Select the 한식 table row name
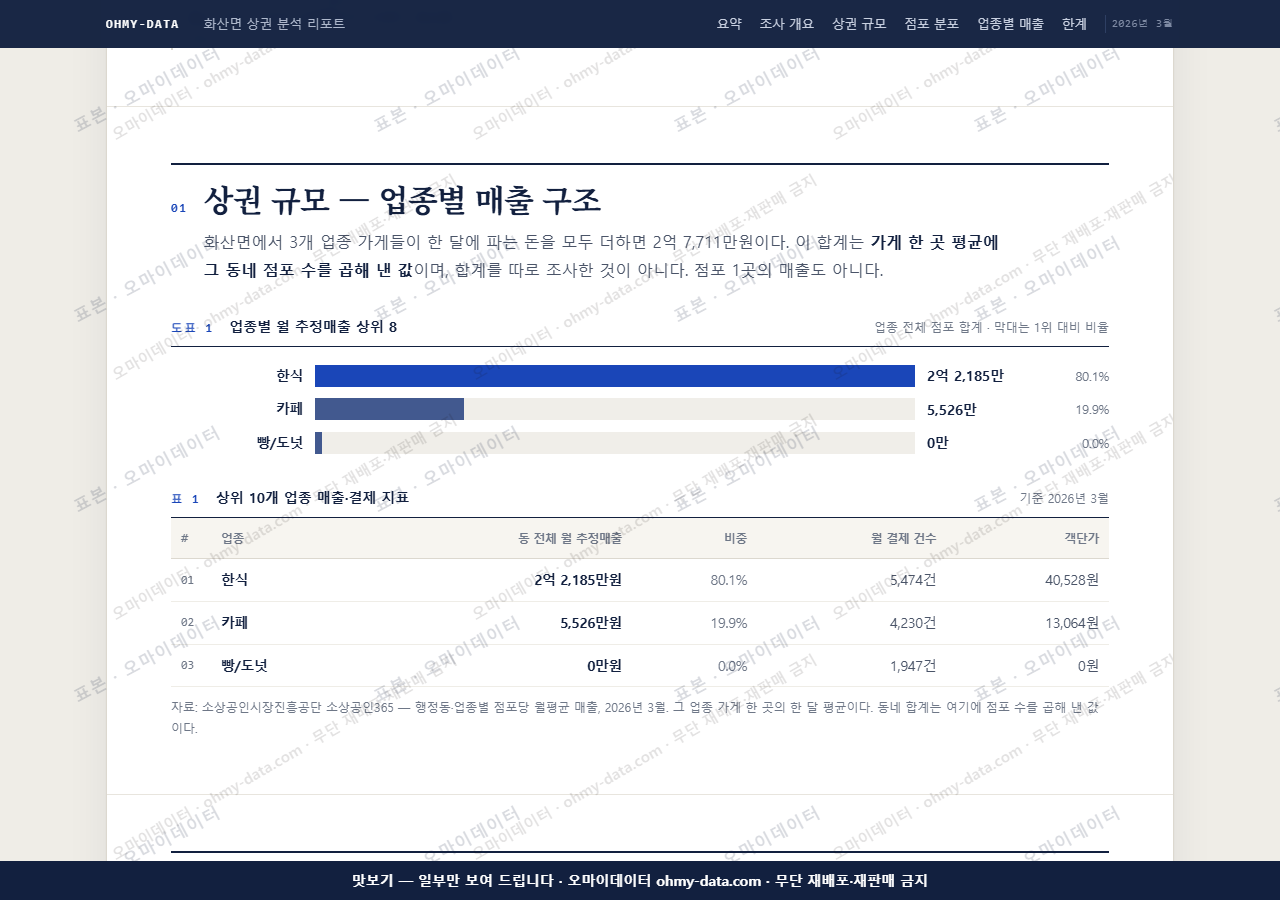This screenshot has height=900, width=1280. 234,580
